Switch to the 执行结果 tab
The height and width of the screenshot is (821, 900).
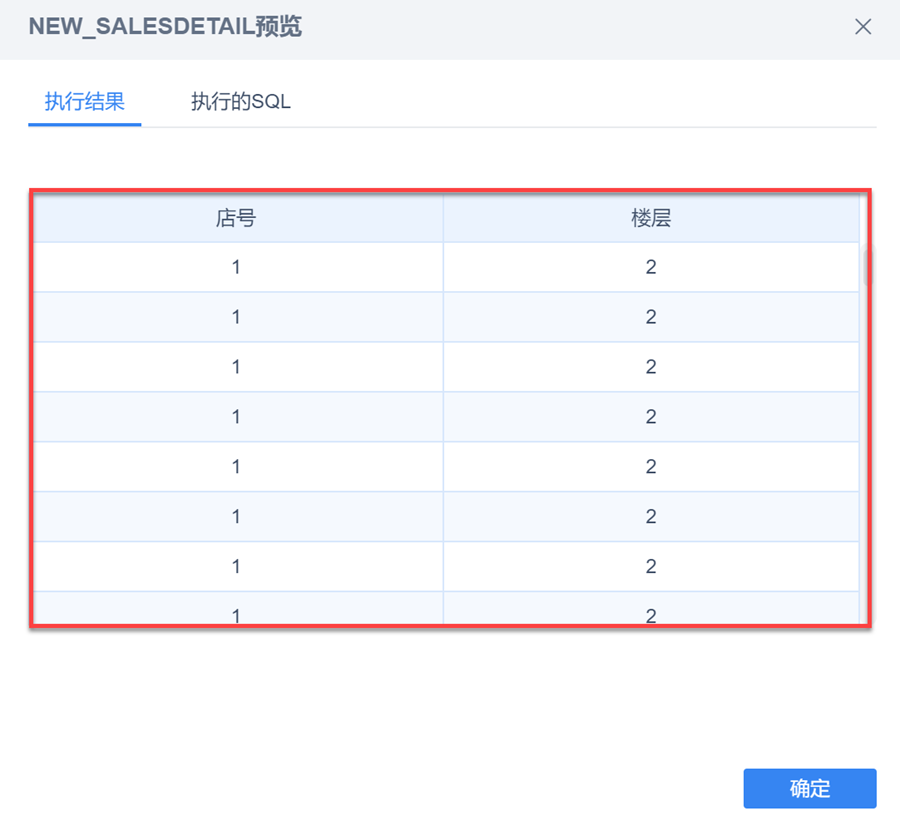pos(85,102)
